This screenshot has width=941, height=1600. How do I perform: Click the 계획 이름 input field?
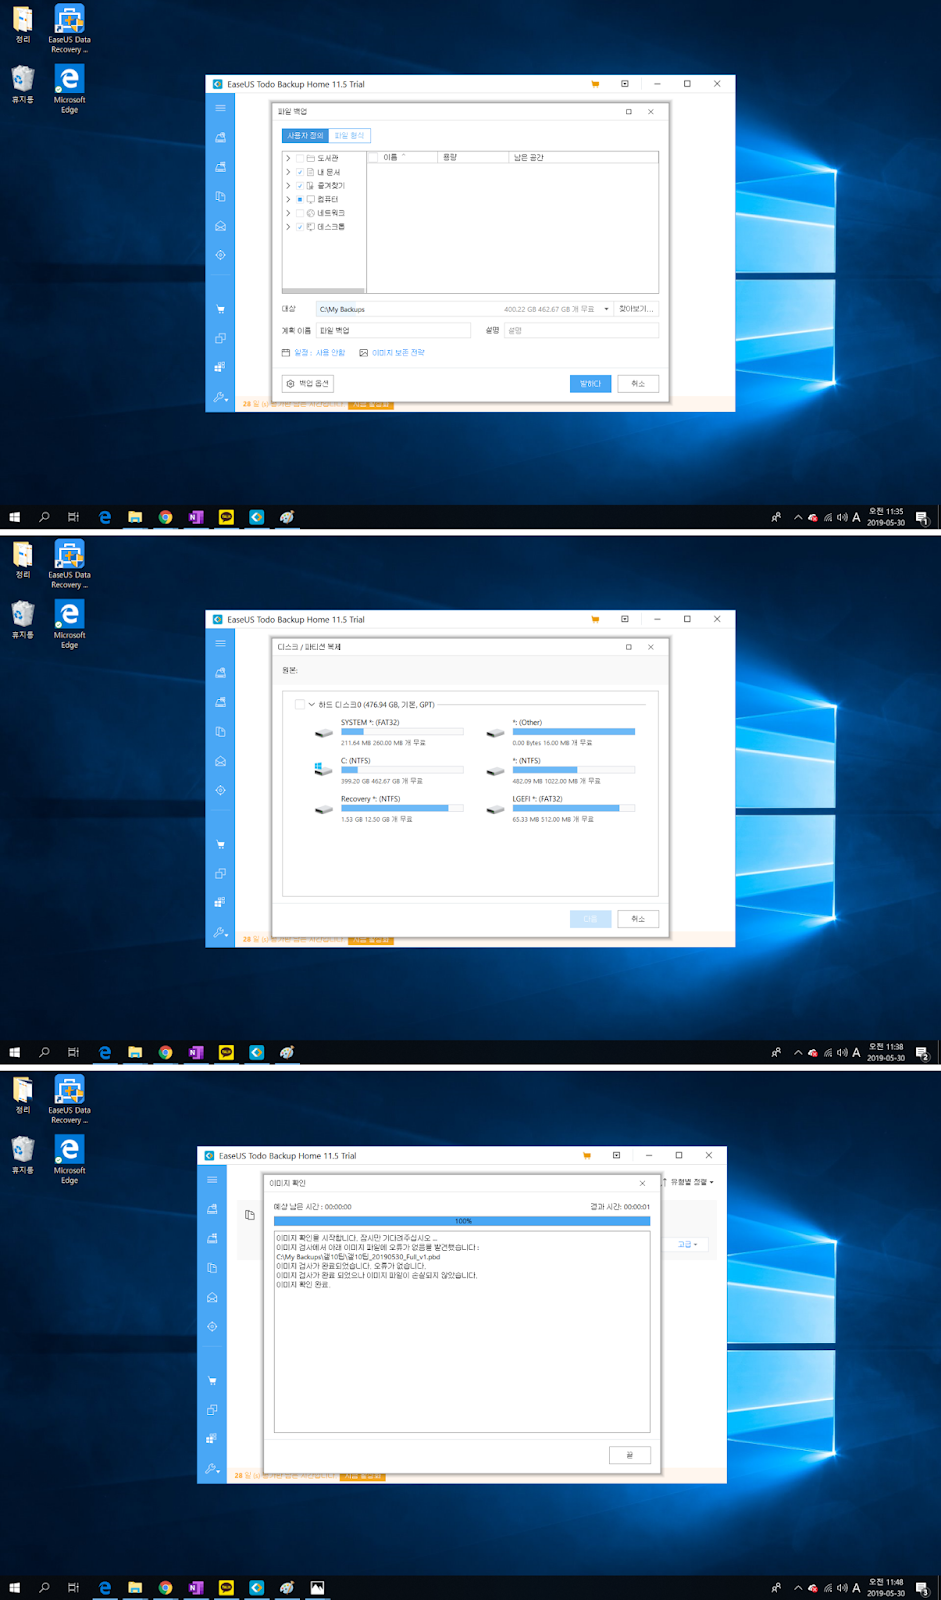tap(393, 330)
